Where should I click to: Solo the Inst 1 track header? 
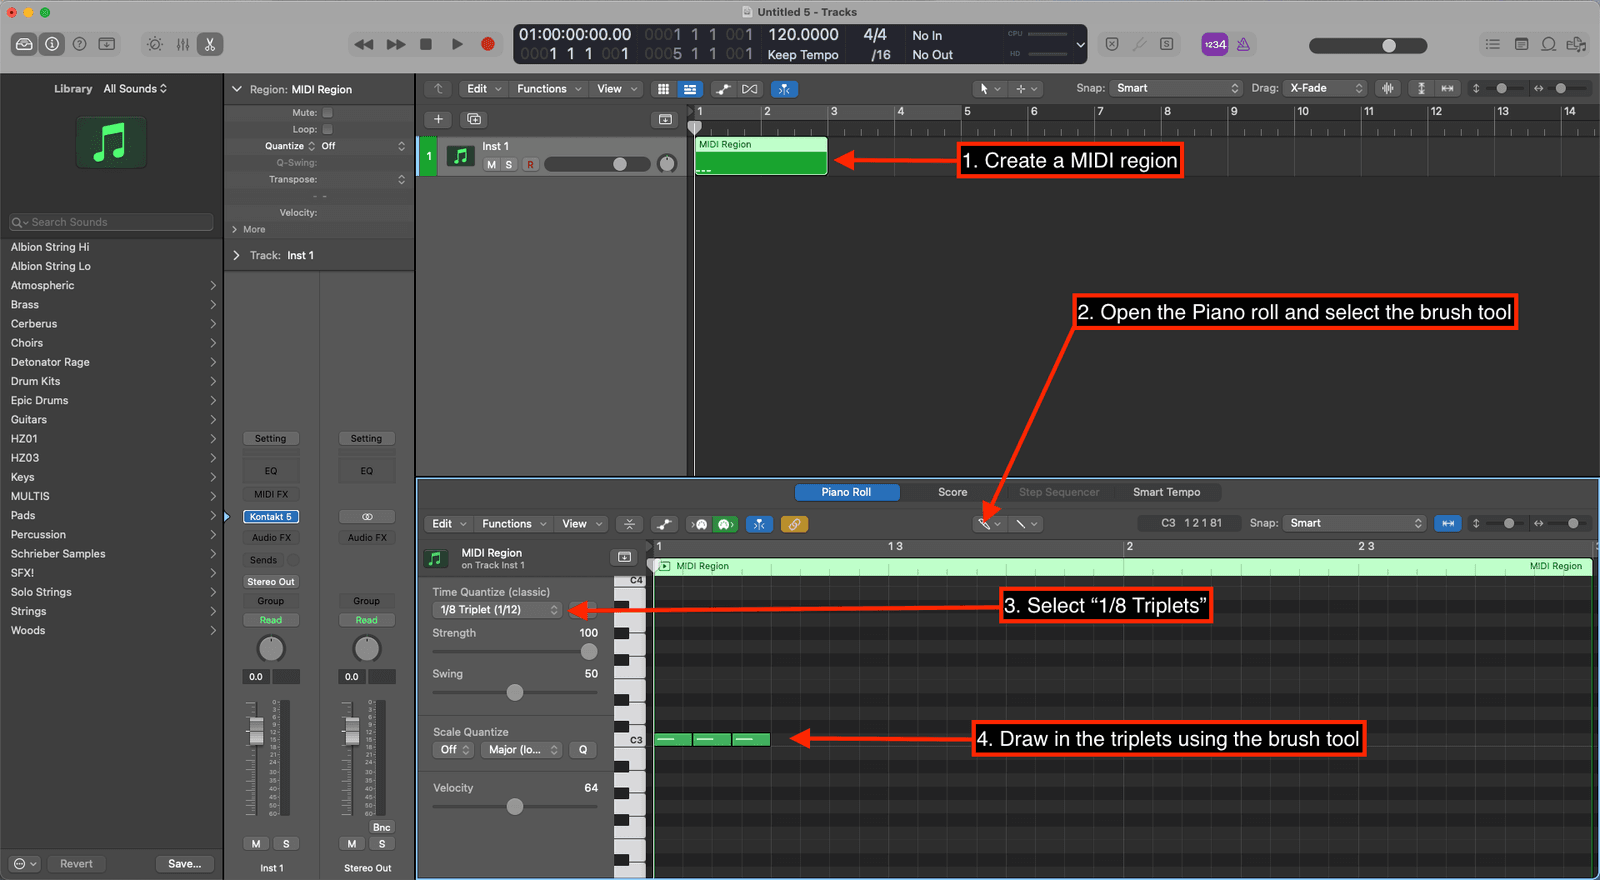click(x=508, y=165)
